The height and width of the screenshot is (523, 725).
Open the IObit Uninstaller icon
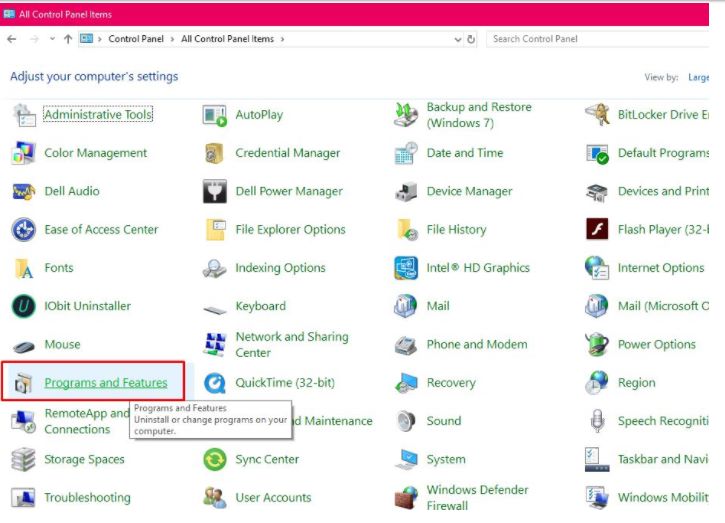point(24,306)
